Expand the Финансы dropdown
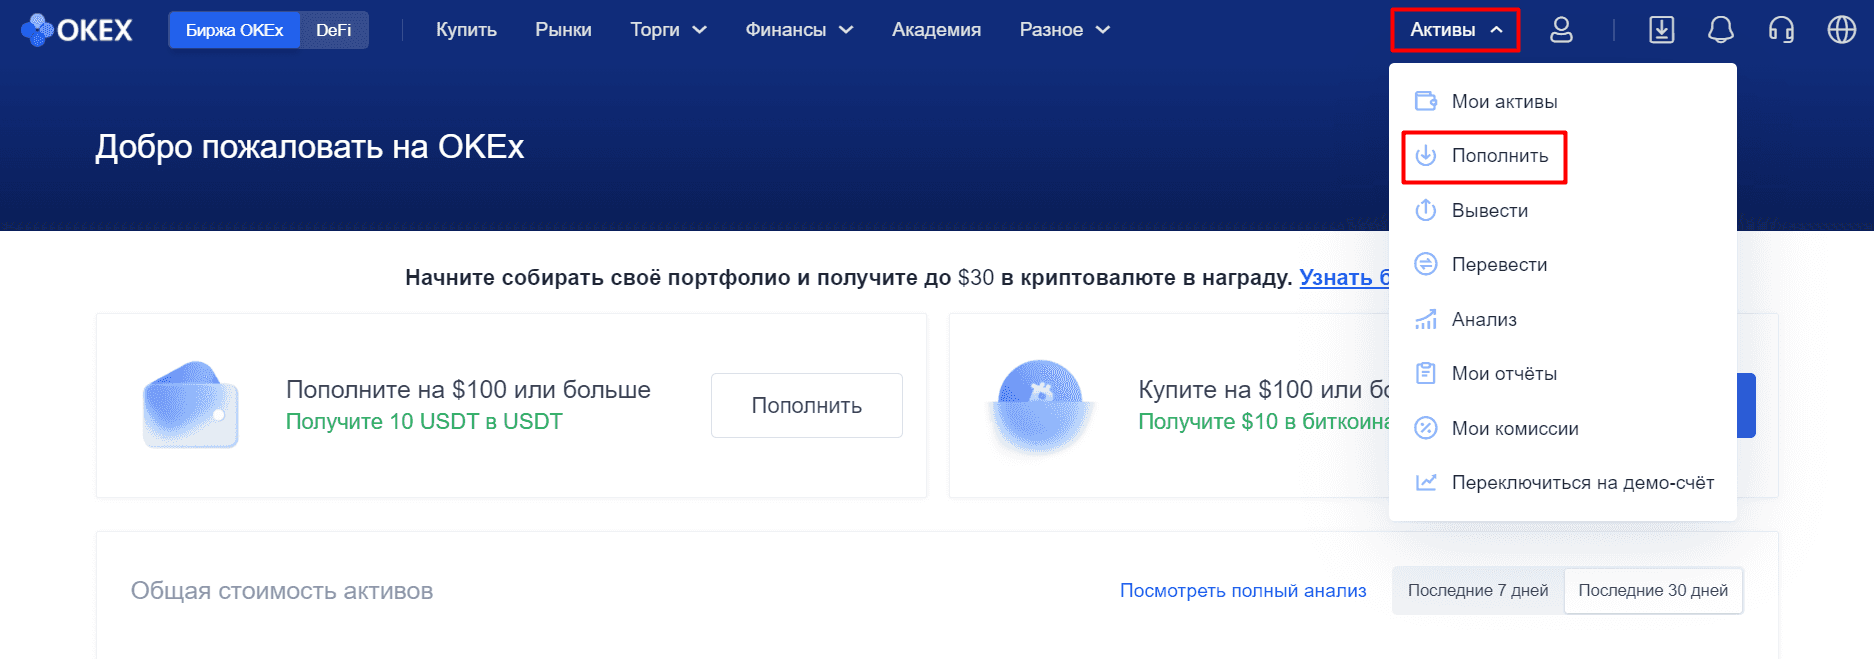The width and height of the screenshot is (1874, 659). click(x=799, y=30)
